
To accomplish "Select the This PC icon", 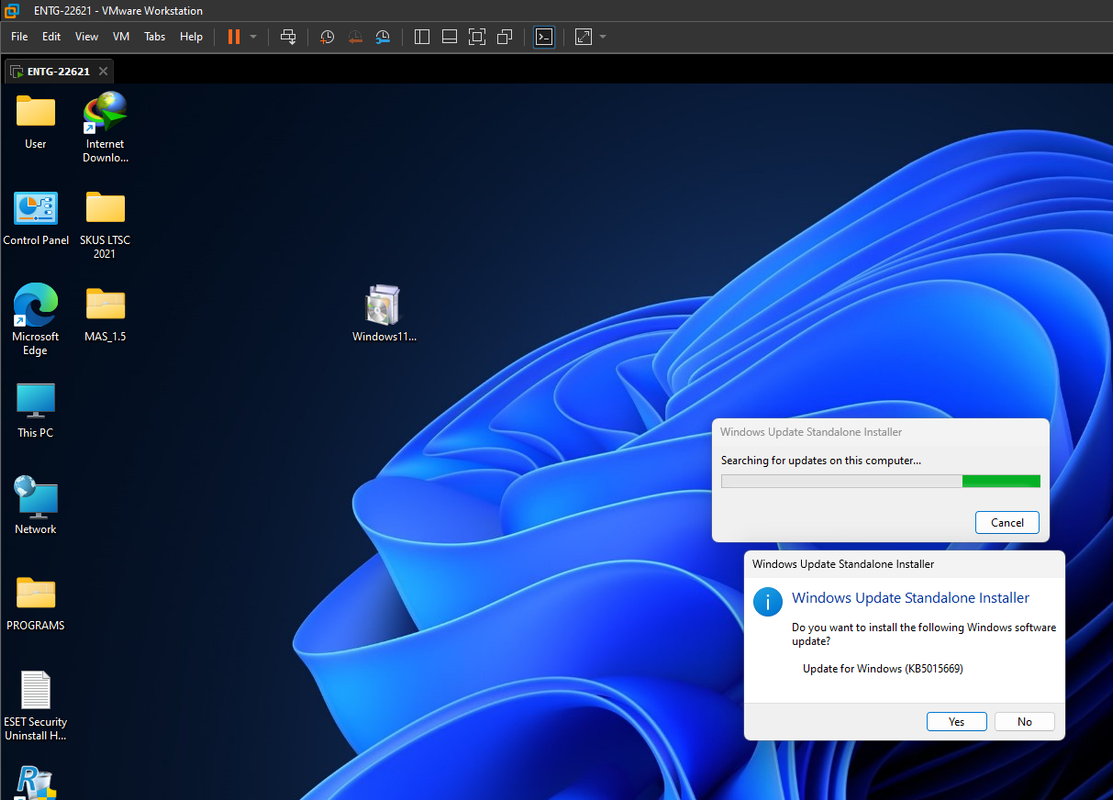I will (x=35, y=410).
